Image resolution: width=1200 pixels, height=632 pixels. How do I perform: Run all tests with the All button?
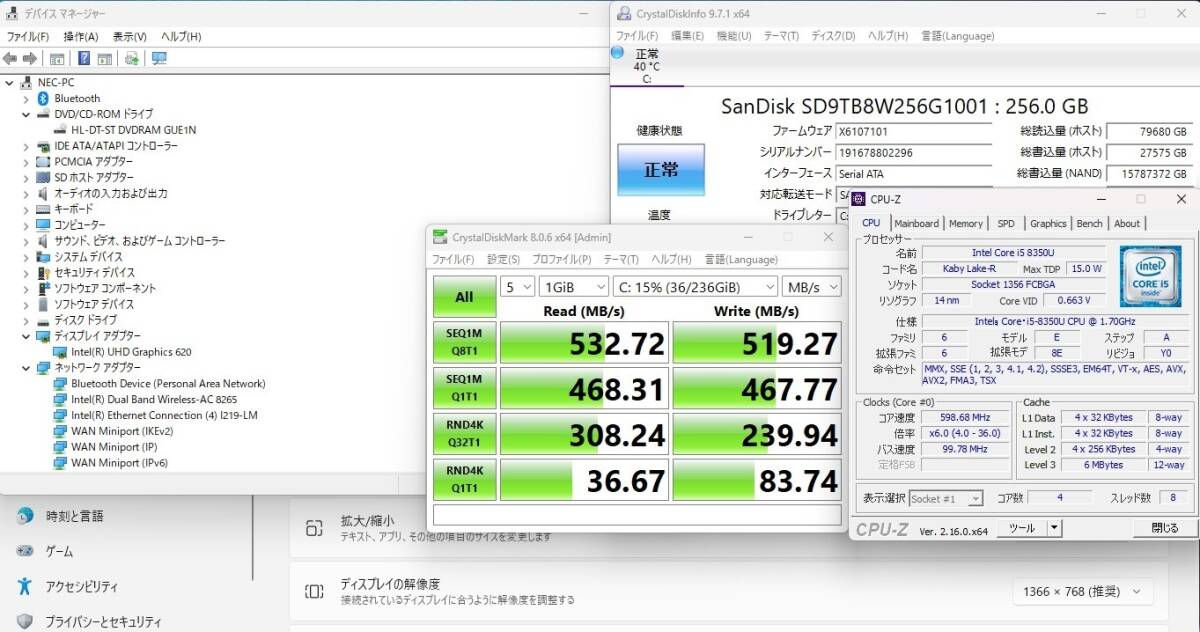coord(463,297)
